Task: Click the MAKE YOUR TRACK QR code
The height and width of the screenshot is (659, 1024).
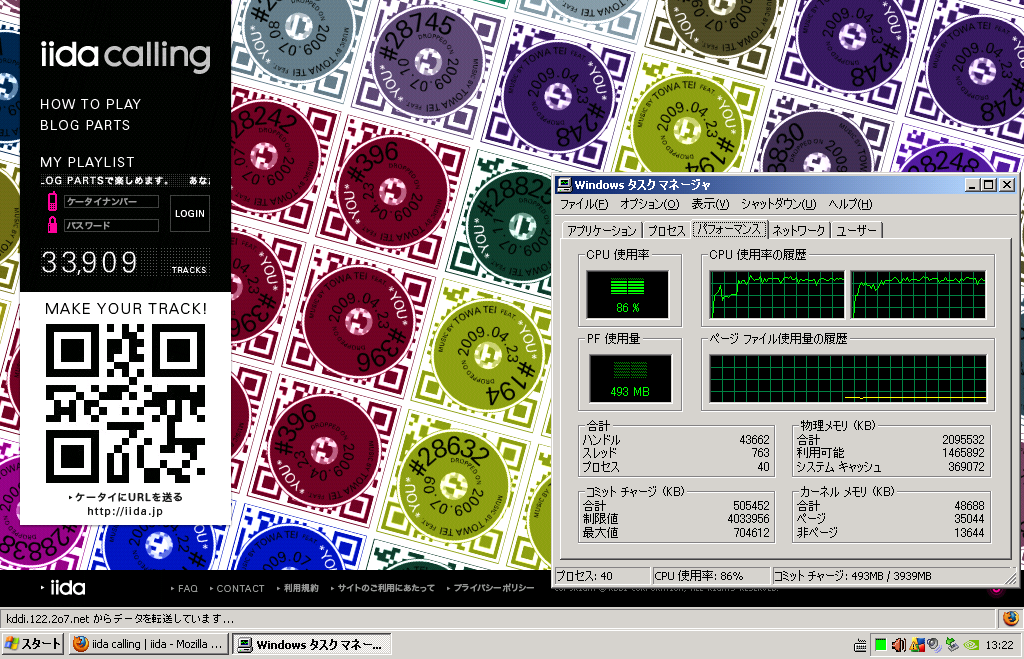Action: (x=125, y=403)
